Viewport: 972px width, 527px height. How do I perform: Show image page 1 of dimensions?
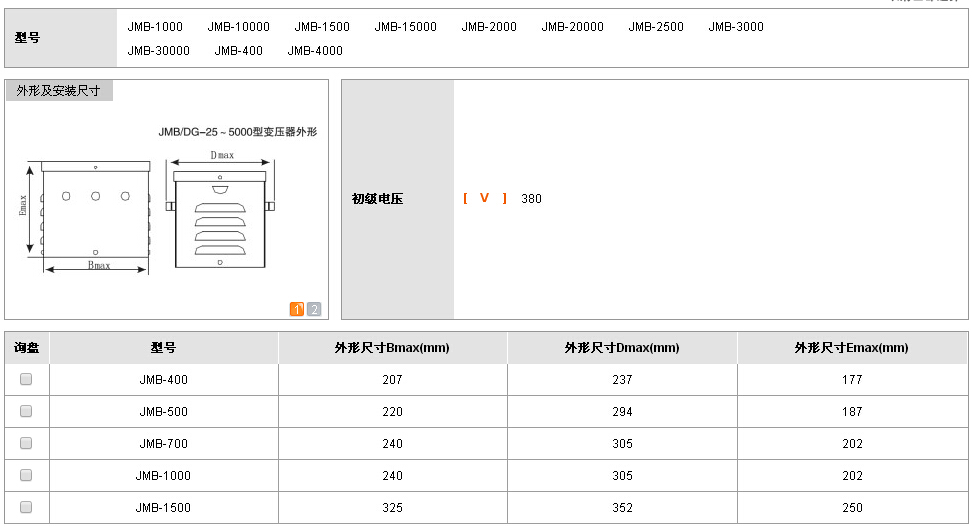pos(297,309)
